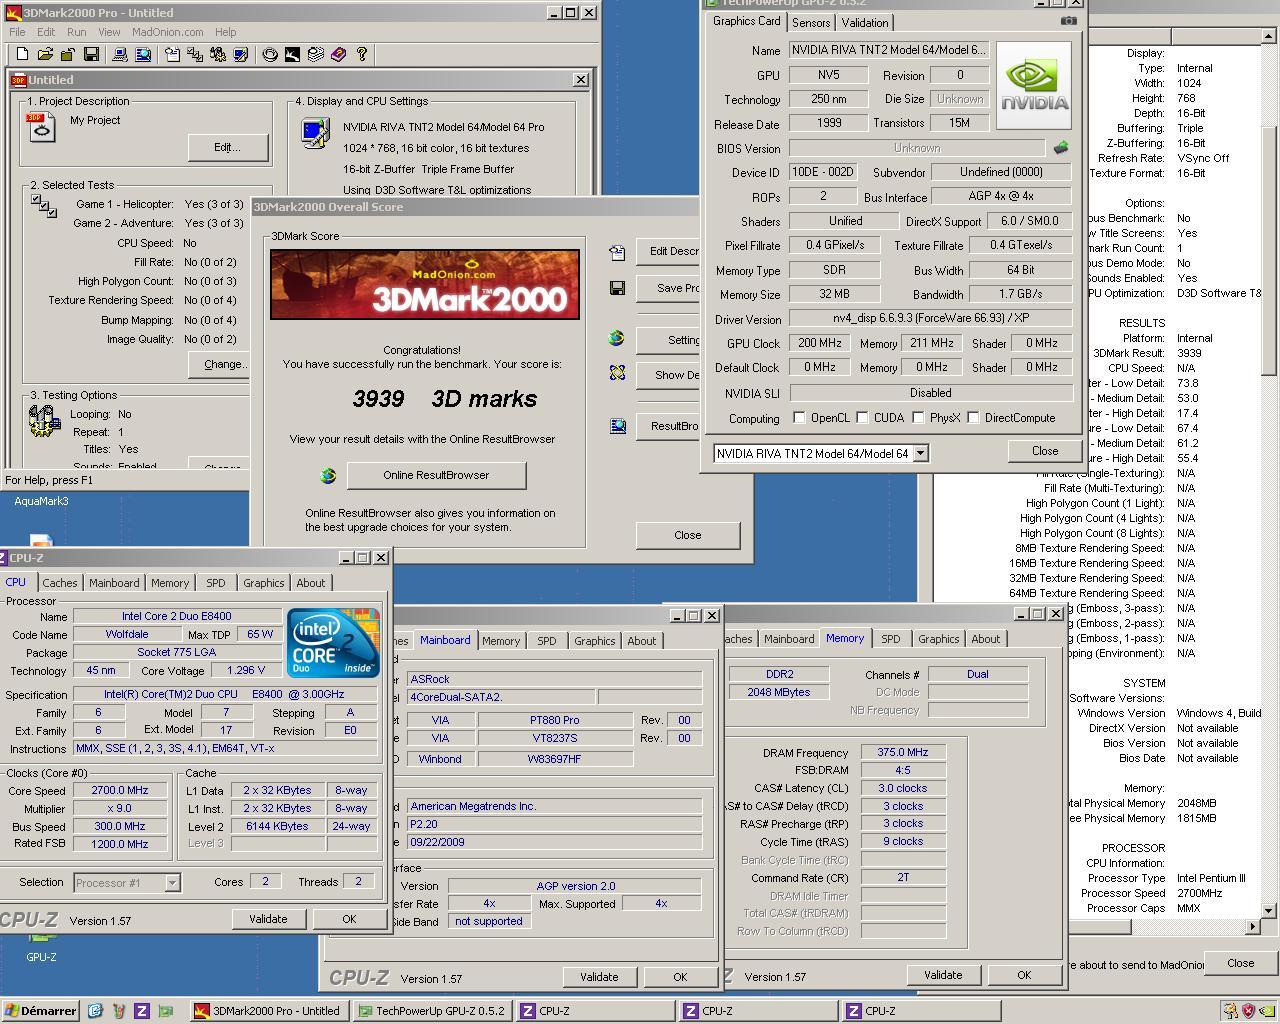Click the TechPowerUp GPU-Z taskbar button
This screenshot has width=1280, height=1024.
point(433,1011)
